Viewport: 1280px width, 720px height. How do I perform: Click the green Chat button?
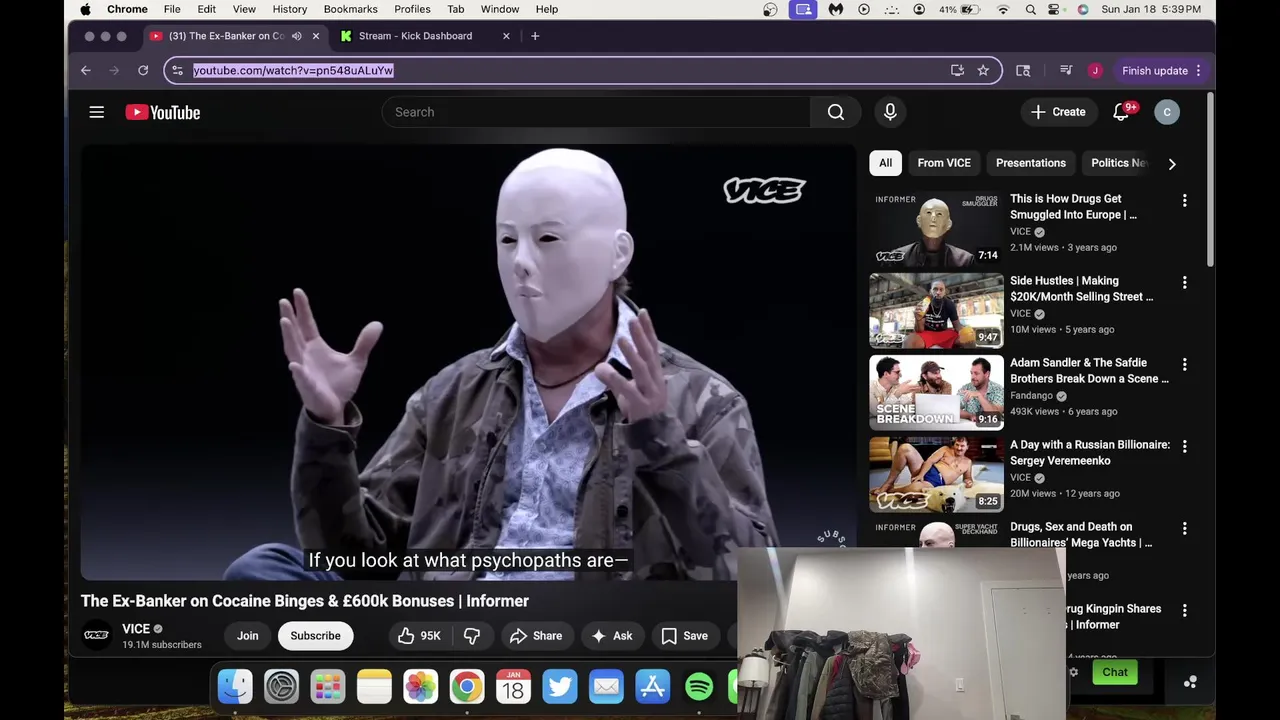[1115, 672]
